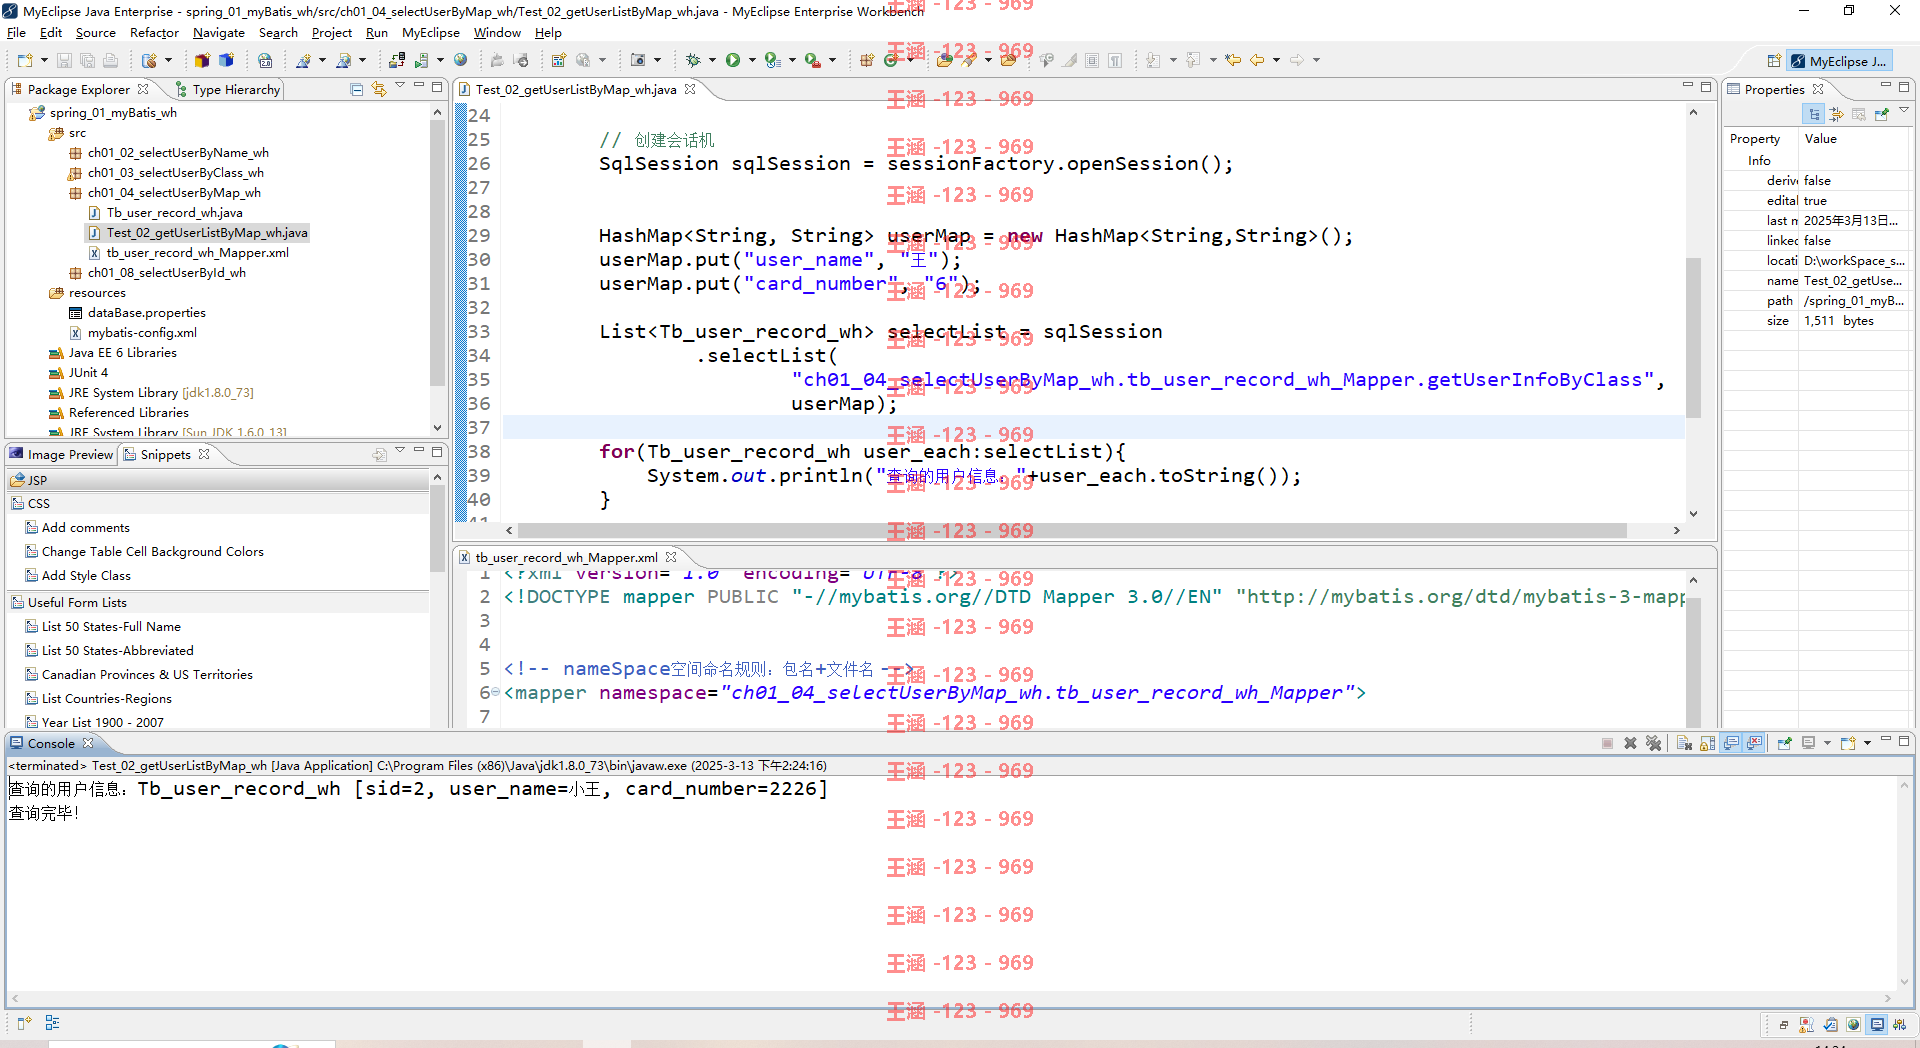The image size is (1920, 1048).
Task: Click the tasks clipboard icon in status bar
Action: [1830, 1024]
